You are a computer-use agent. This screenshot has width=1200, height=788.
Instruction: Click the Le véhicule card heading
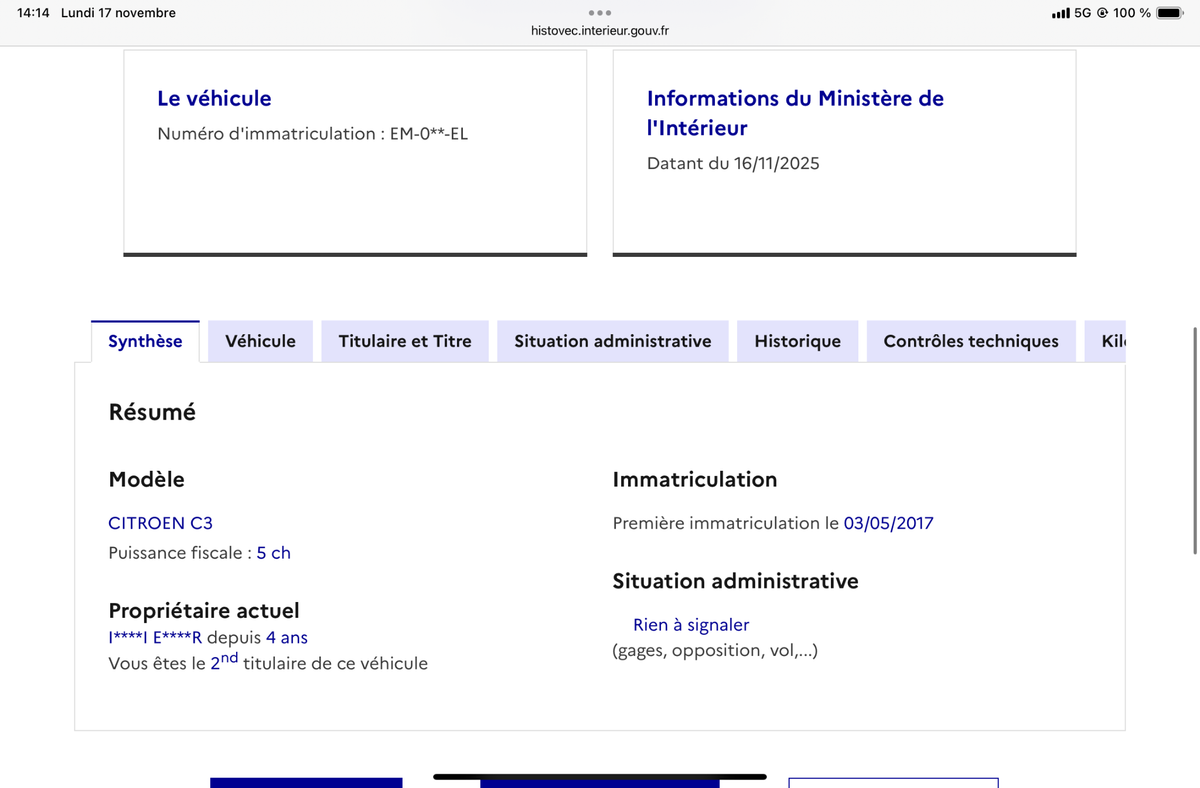214,98
